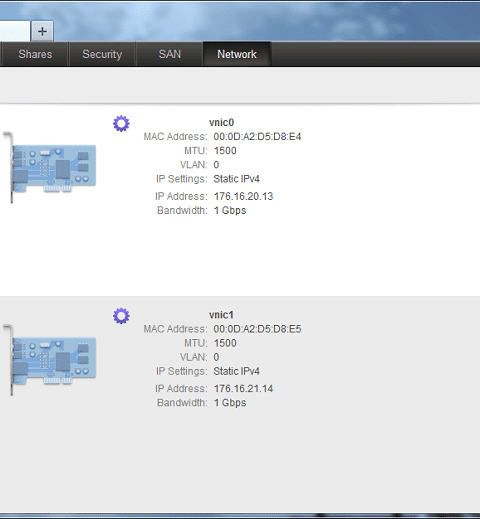Click the vnic0 interface name
The width and height of the screenshot is (480, 519).
tap(222, 123)
